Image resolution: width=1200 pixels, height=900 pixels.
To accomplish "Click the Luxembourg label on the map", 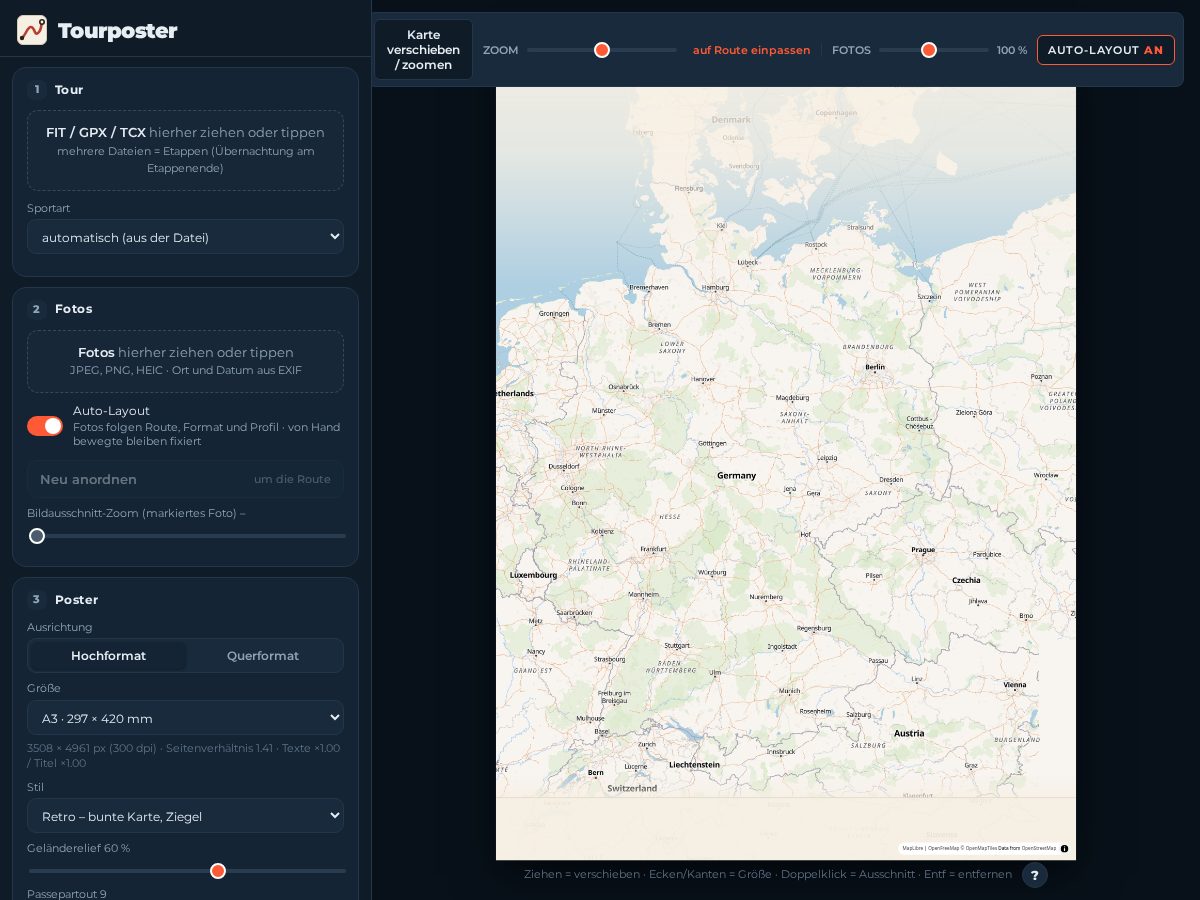I will coord(533,575).
